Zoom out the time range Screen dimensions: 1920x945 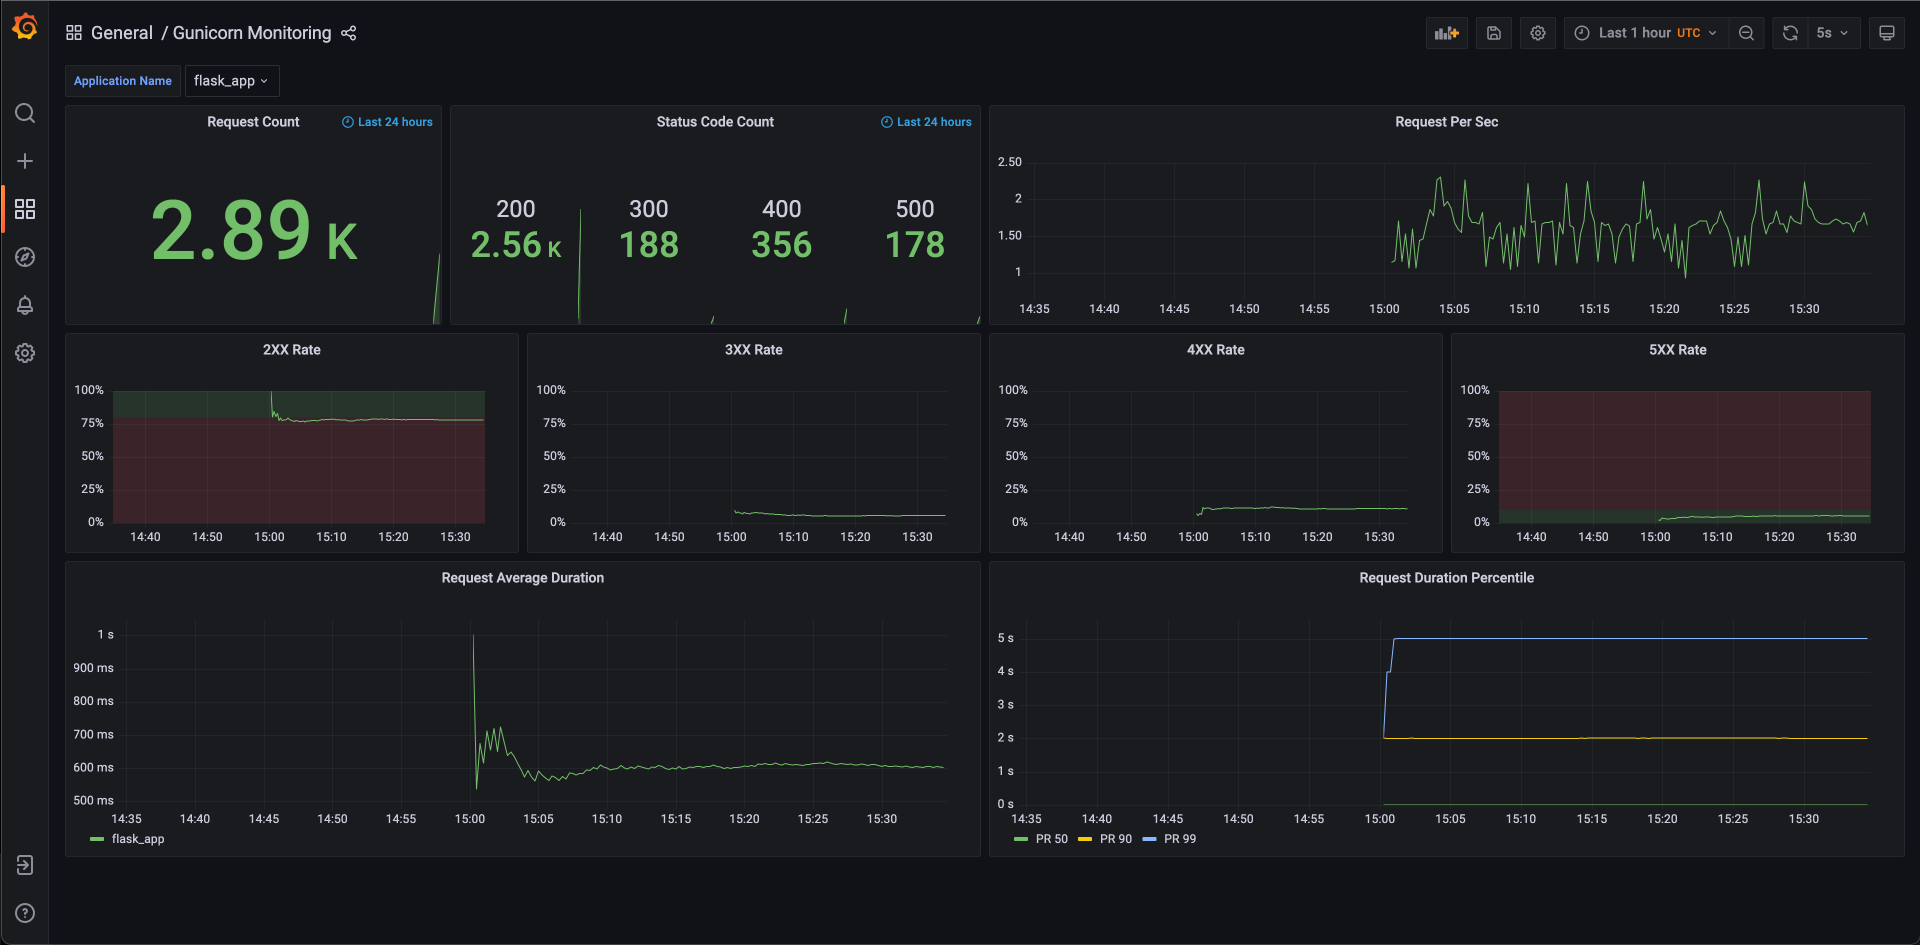click(1746, 33)
